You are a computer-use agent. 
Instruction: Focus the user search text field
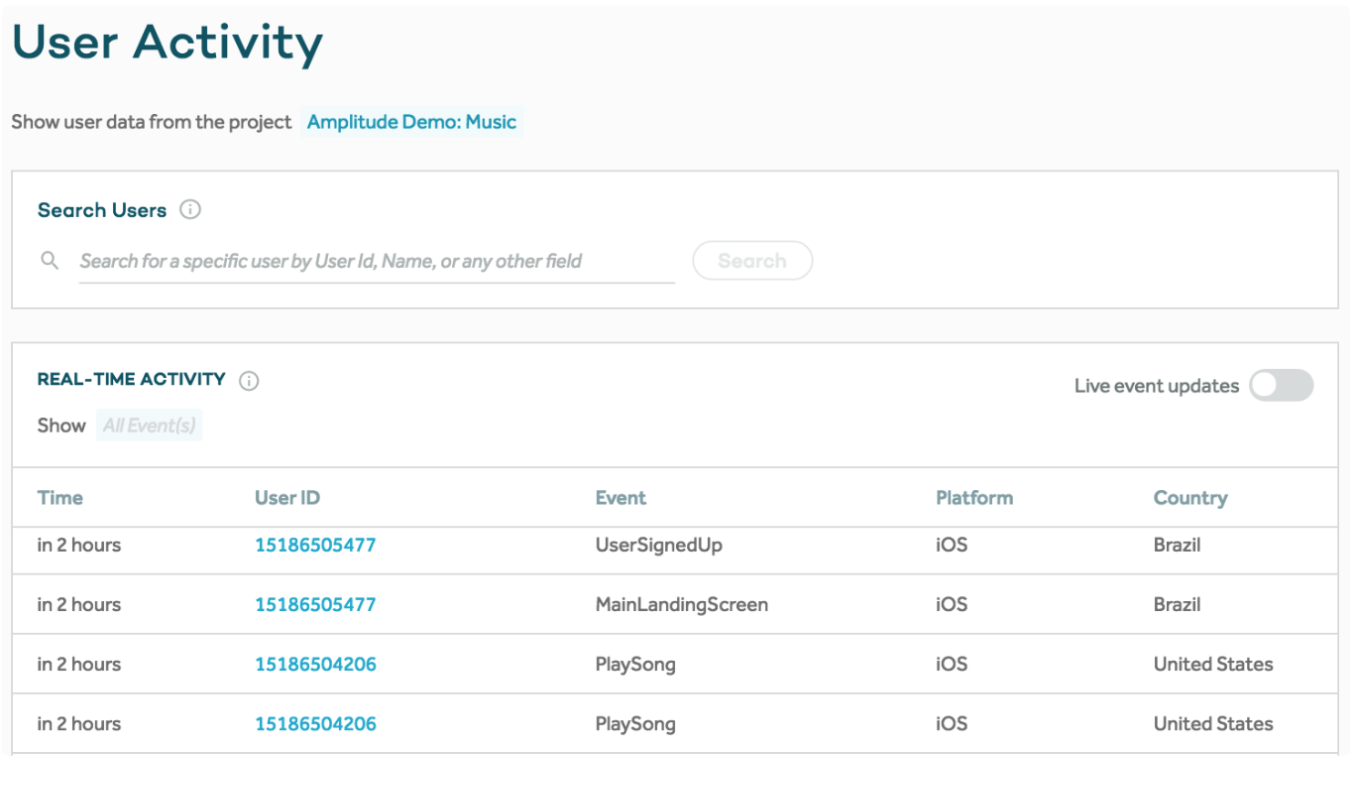pyautogui.click(x=376, y=261)
